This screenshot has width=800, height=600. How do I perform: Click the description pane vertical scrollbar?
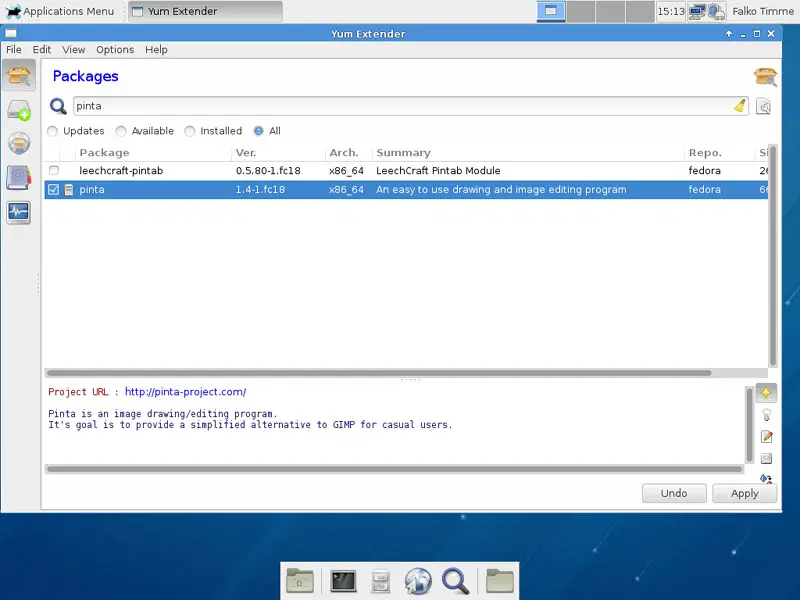(x=749, y=424)
